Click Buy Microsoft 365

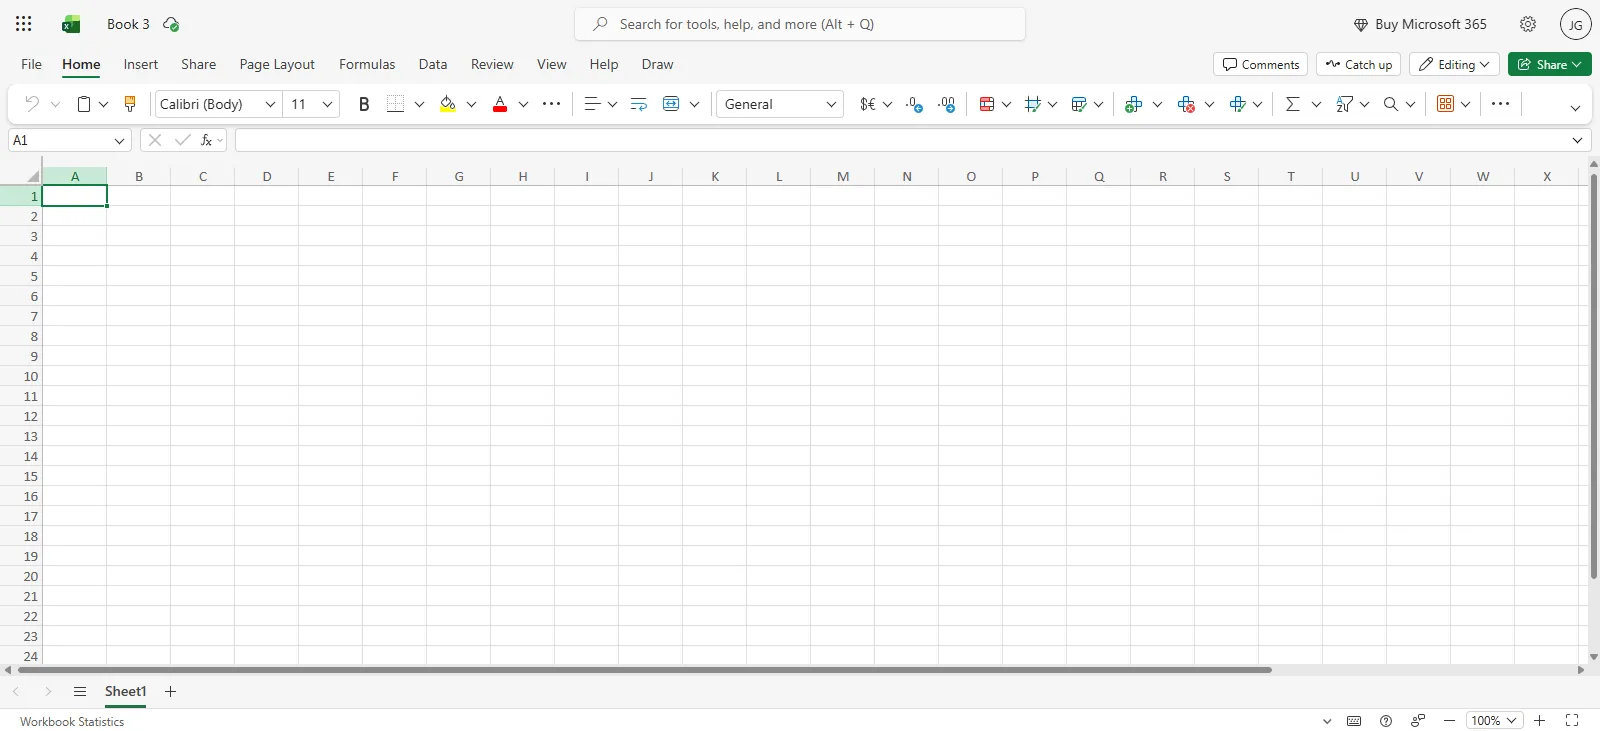1420,24
